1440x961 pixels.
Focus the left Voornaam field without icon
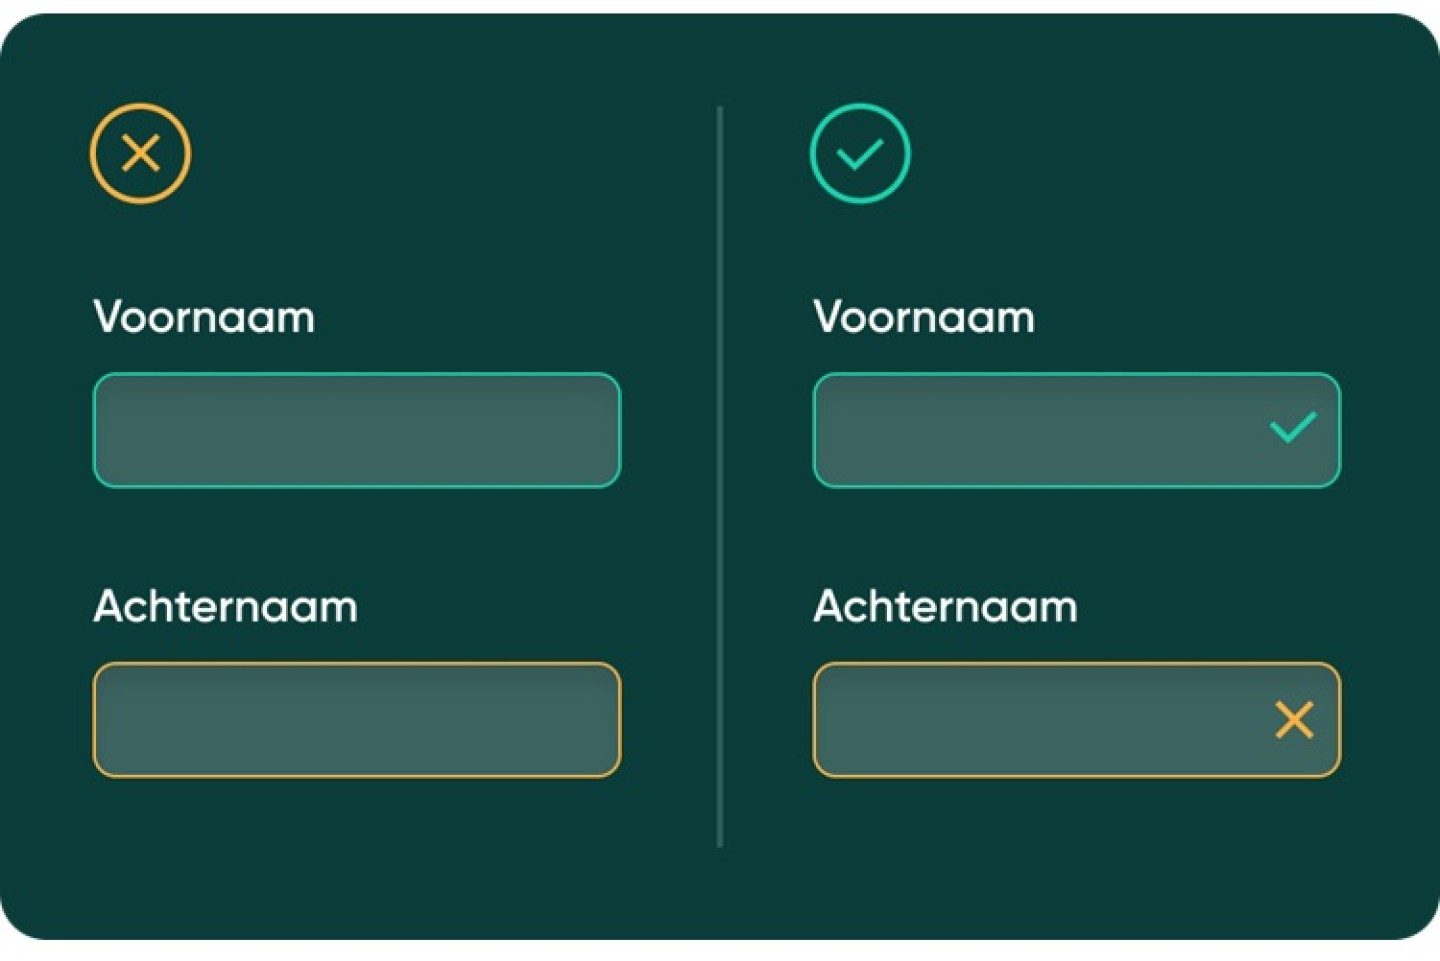(x=356, y=430)
